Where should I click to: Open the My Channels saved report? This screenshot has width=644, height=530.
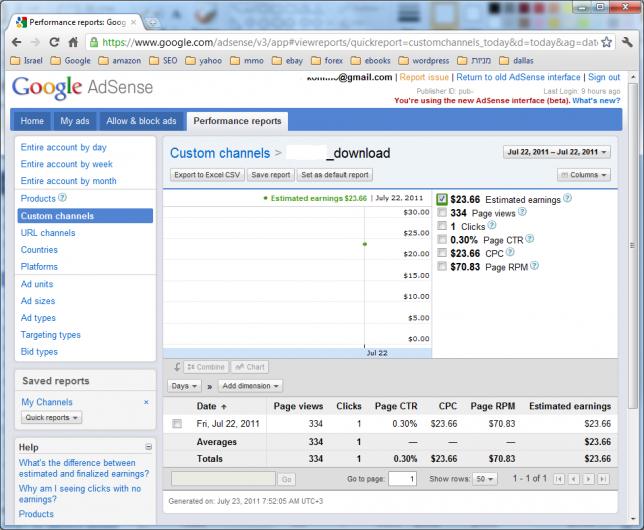tap(47, 402)
